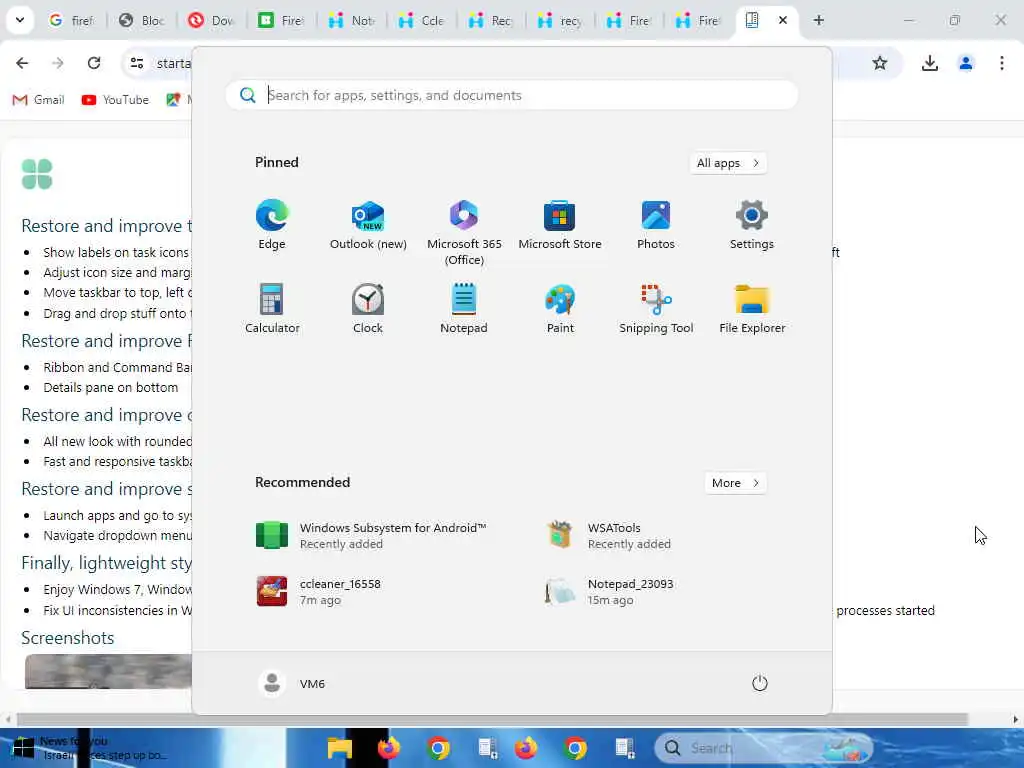Open File Explorer folder icon on taskbar
The width and height of the screenshot is (1024, 768).
340,748
